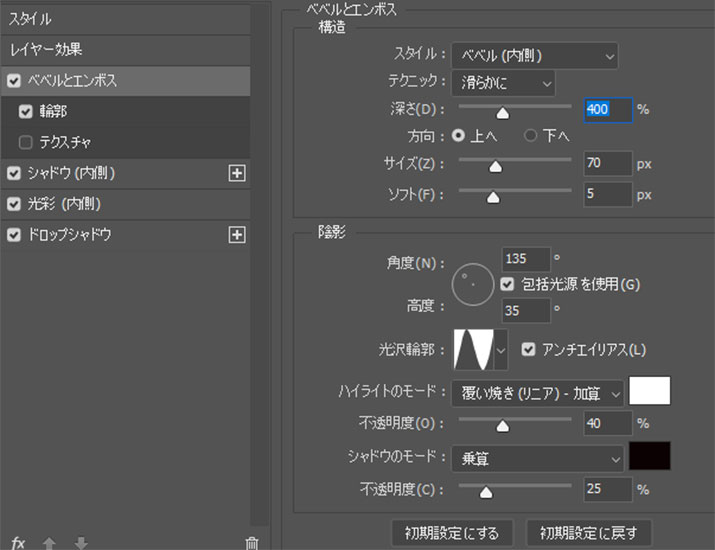The height and width of the screenshot is (550, 715).
Task: Click the angle dial light source circle
Action: [x=473, y=284]
